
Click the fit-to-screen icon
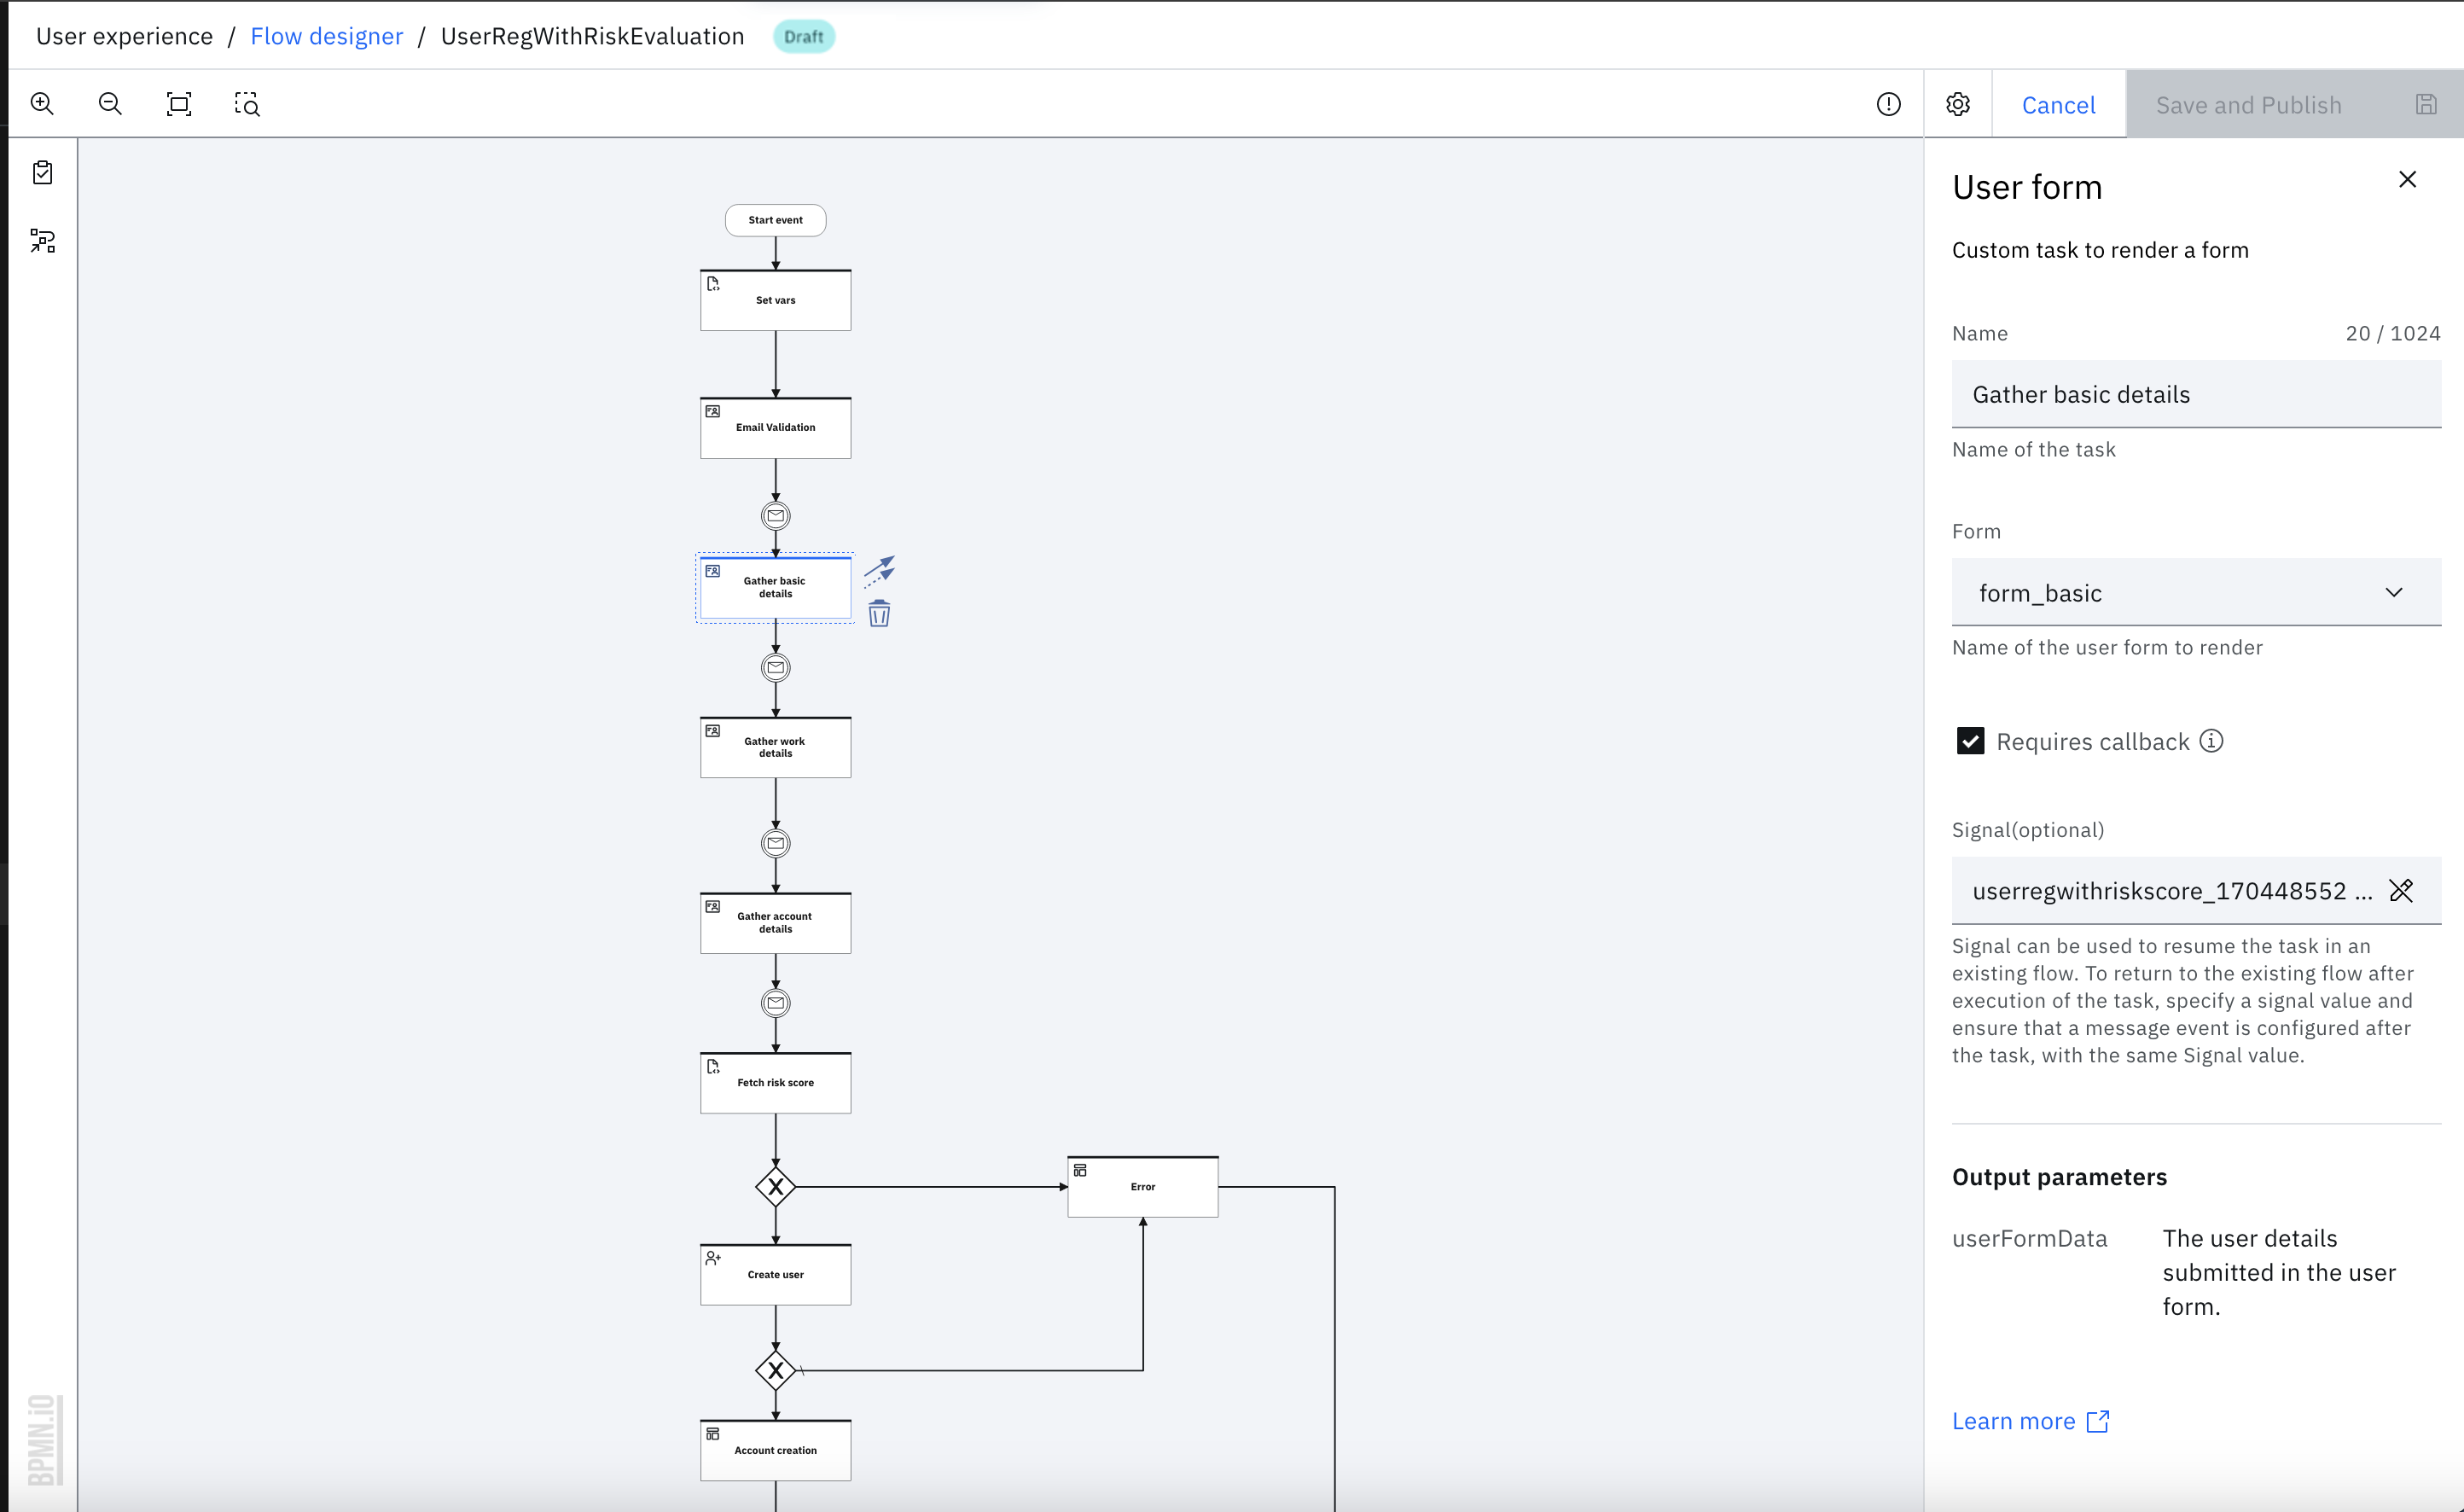click(178, 104)
